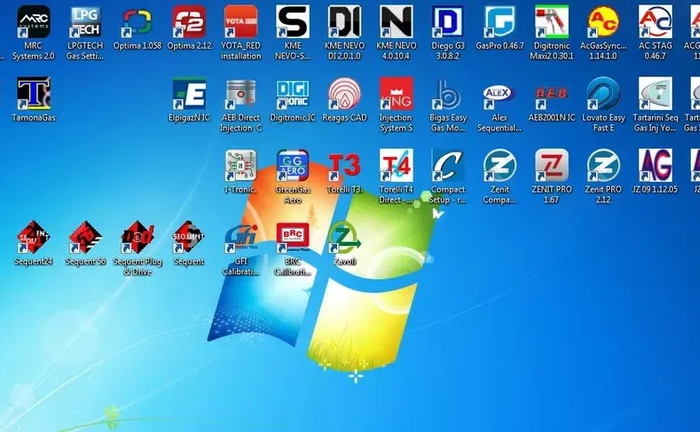Open the Diego G3 3.0.8.2 shortcut
Viewport: 700px width, 432px height.
point(447,22)
